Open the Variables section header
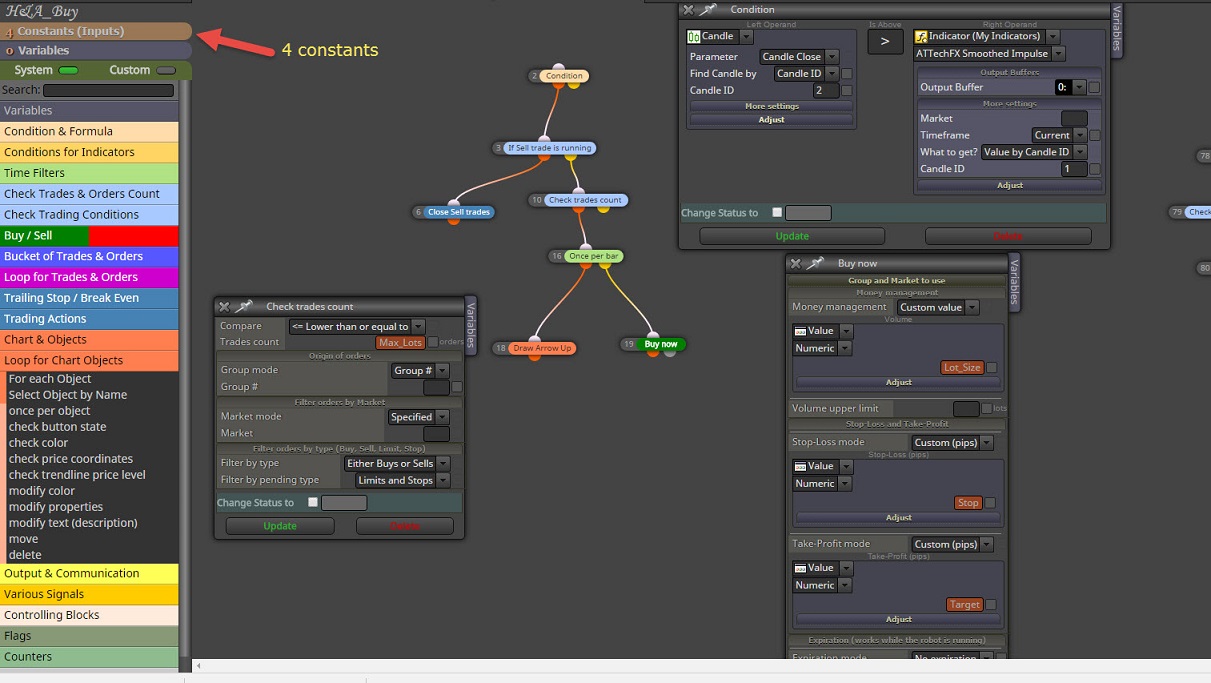 point(96,50)
